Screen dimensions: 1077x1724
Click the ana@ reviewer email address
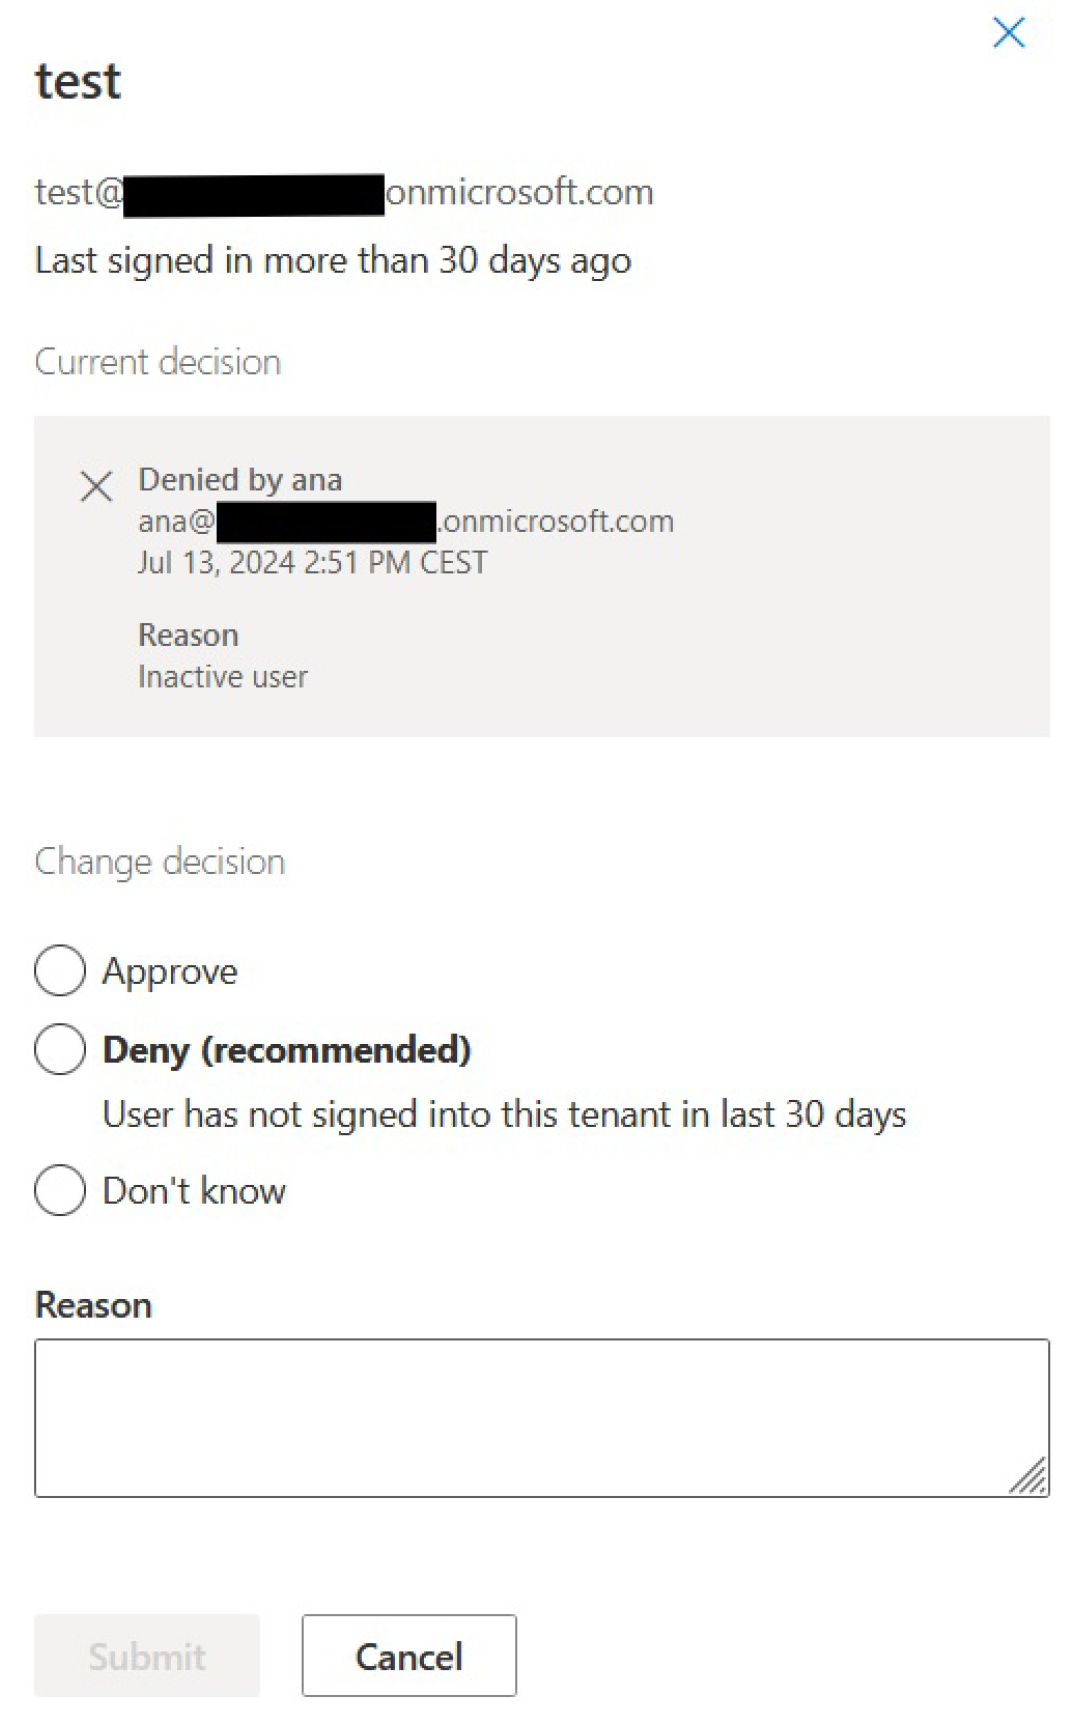pos(405,522)
